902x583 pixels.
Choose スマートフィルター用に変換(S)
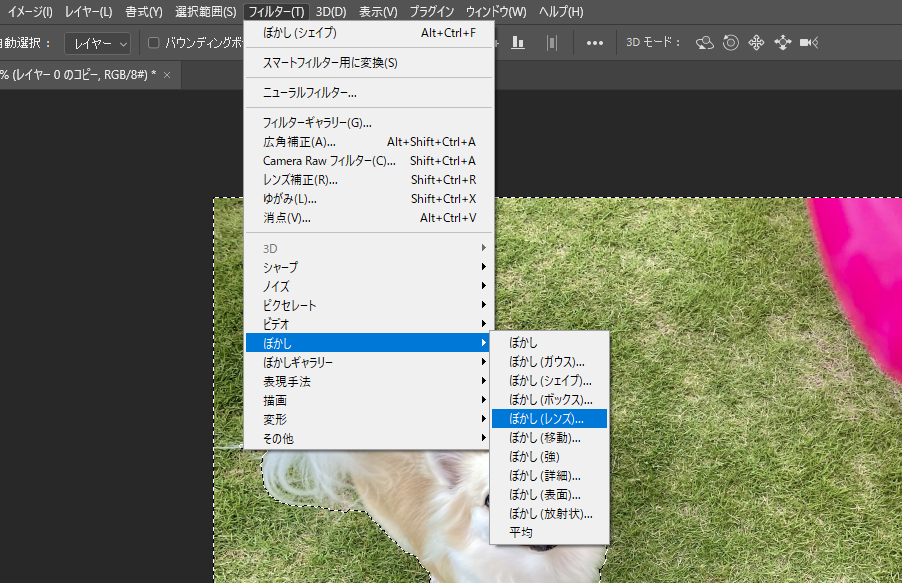click(x=369, y=63)
